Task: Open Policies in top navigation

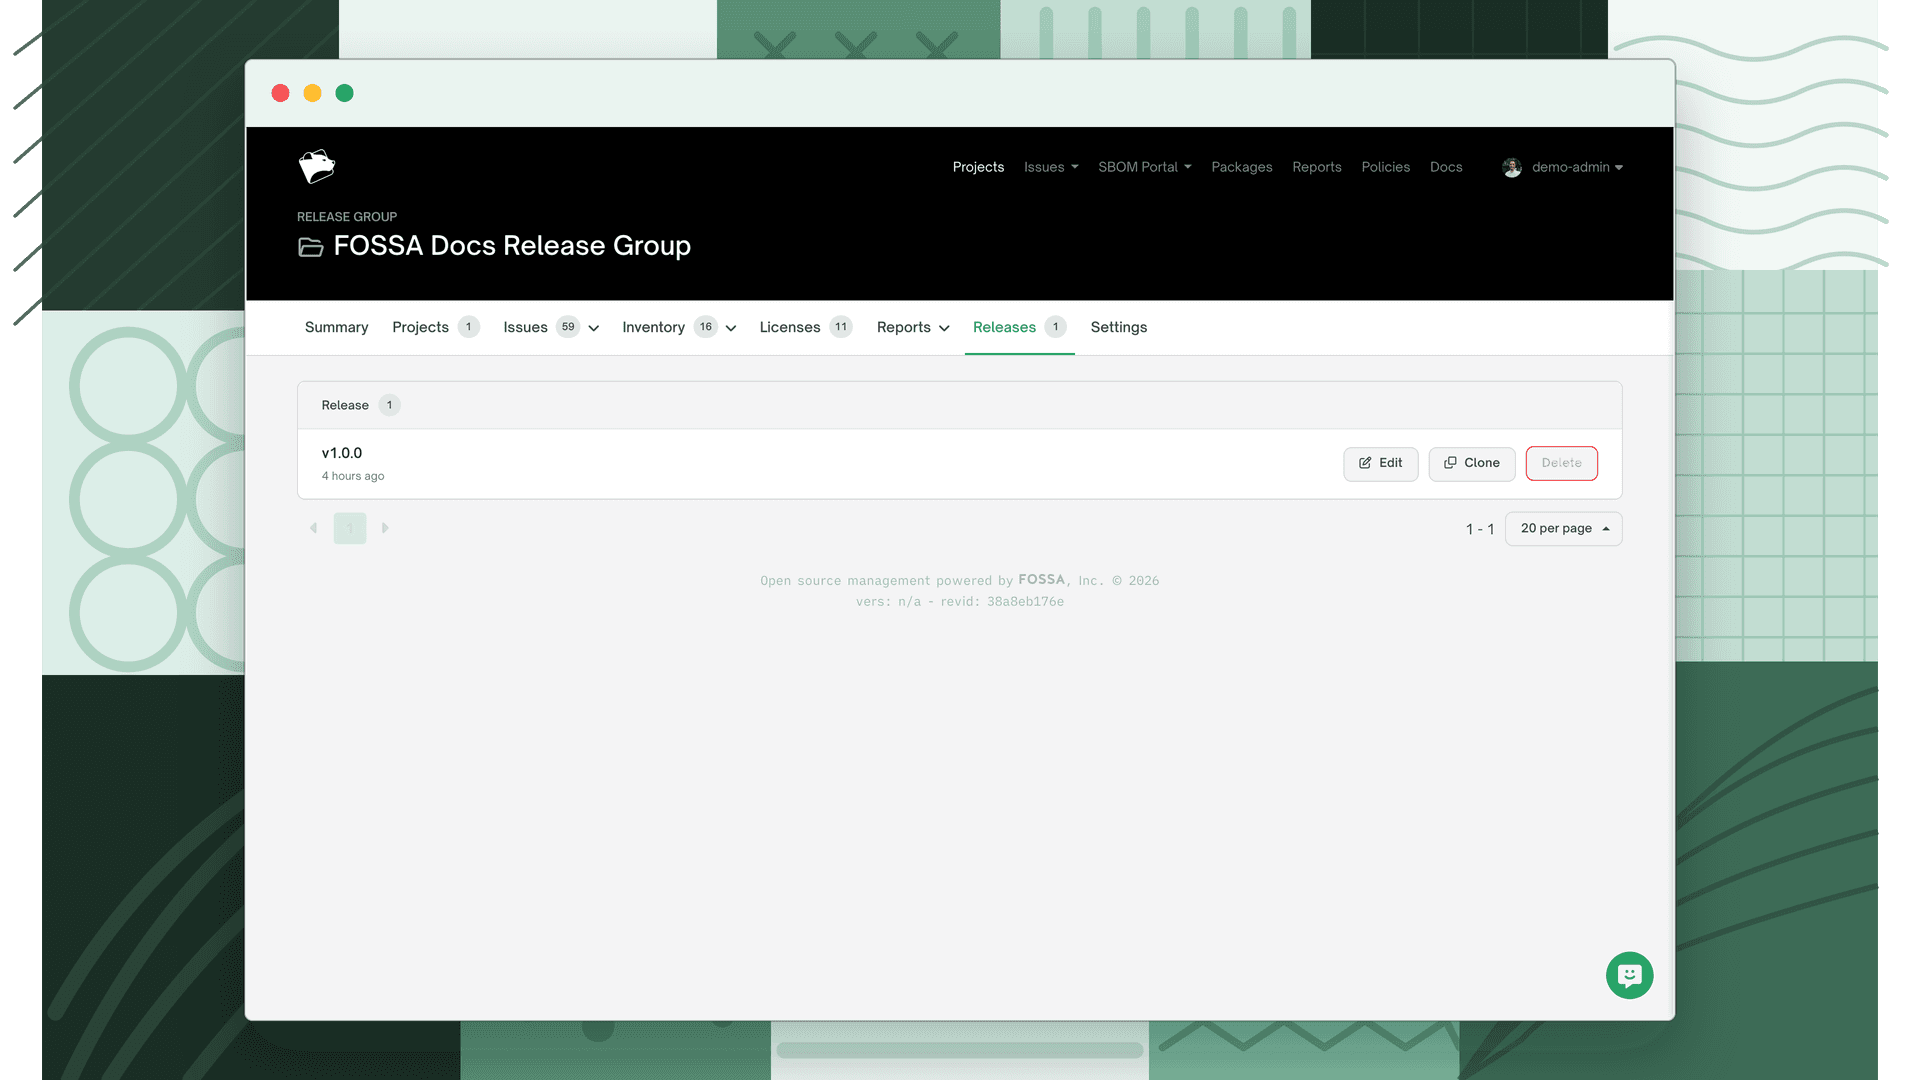Action: pos(1386,167)
